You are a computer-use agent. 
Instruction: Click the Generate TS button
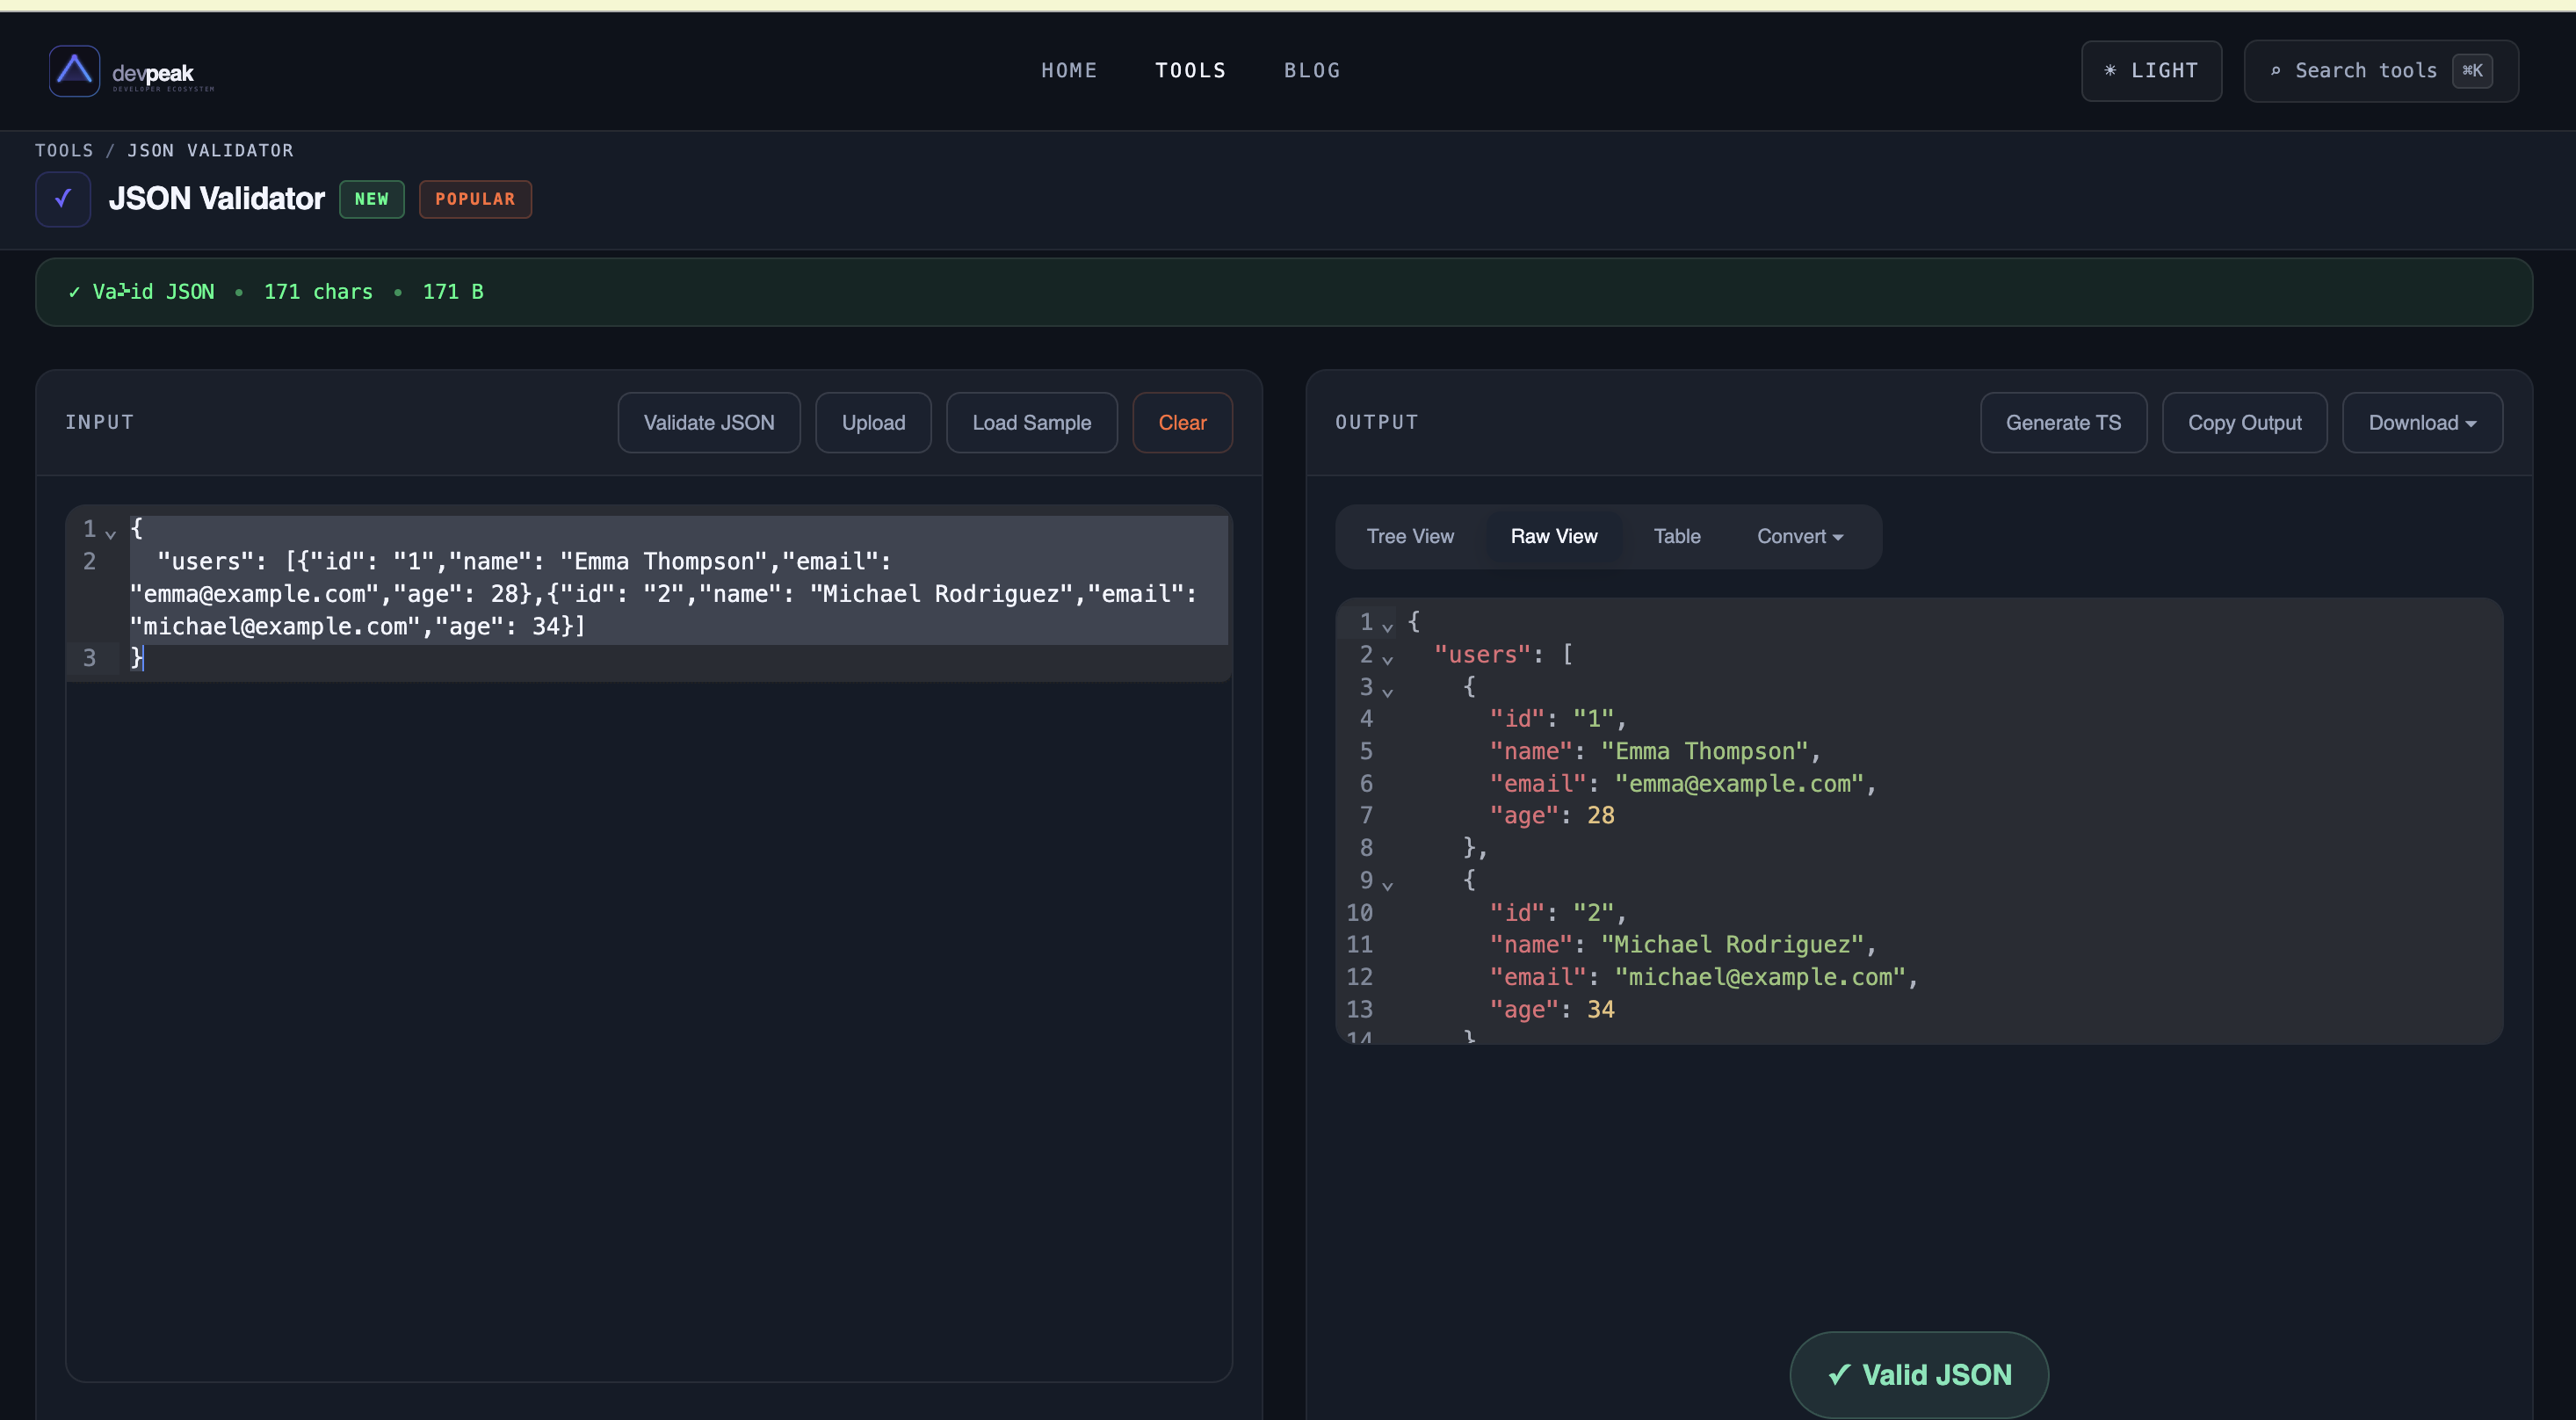pyautogui.click(x=2062, y=423)
